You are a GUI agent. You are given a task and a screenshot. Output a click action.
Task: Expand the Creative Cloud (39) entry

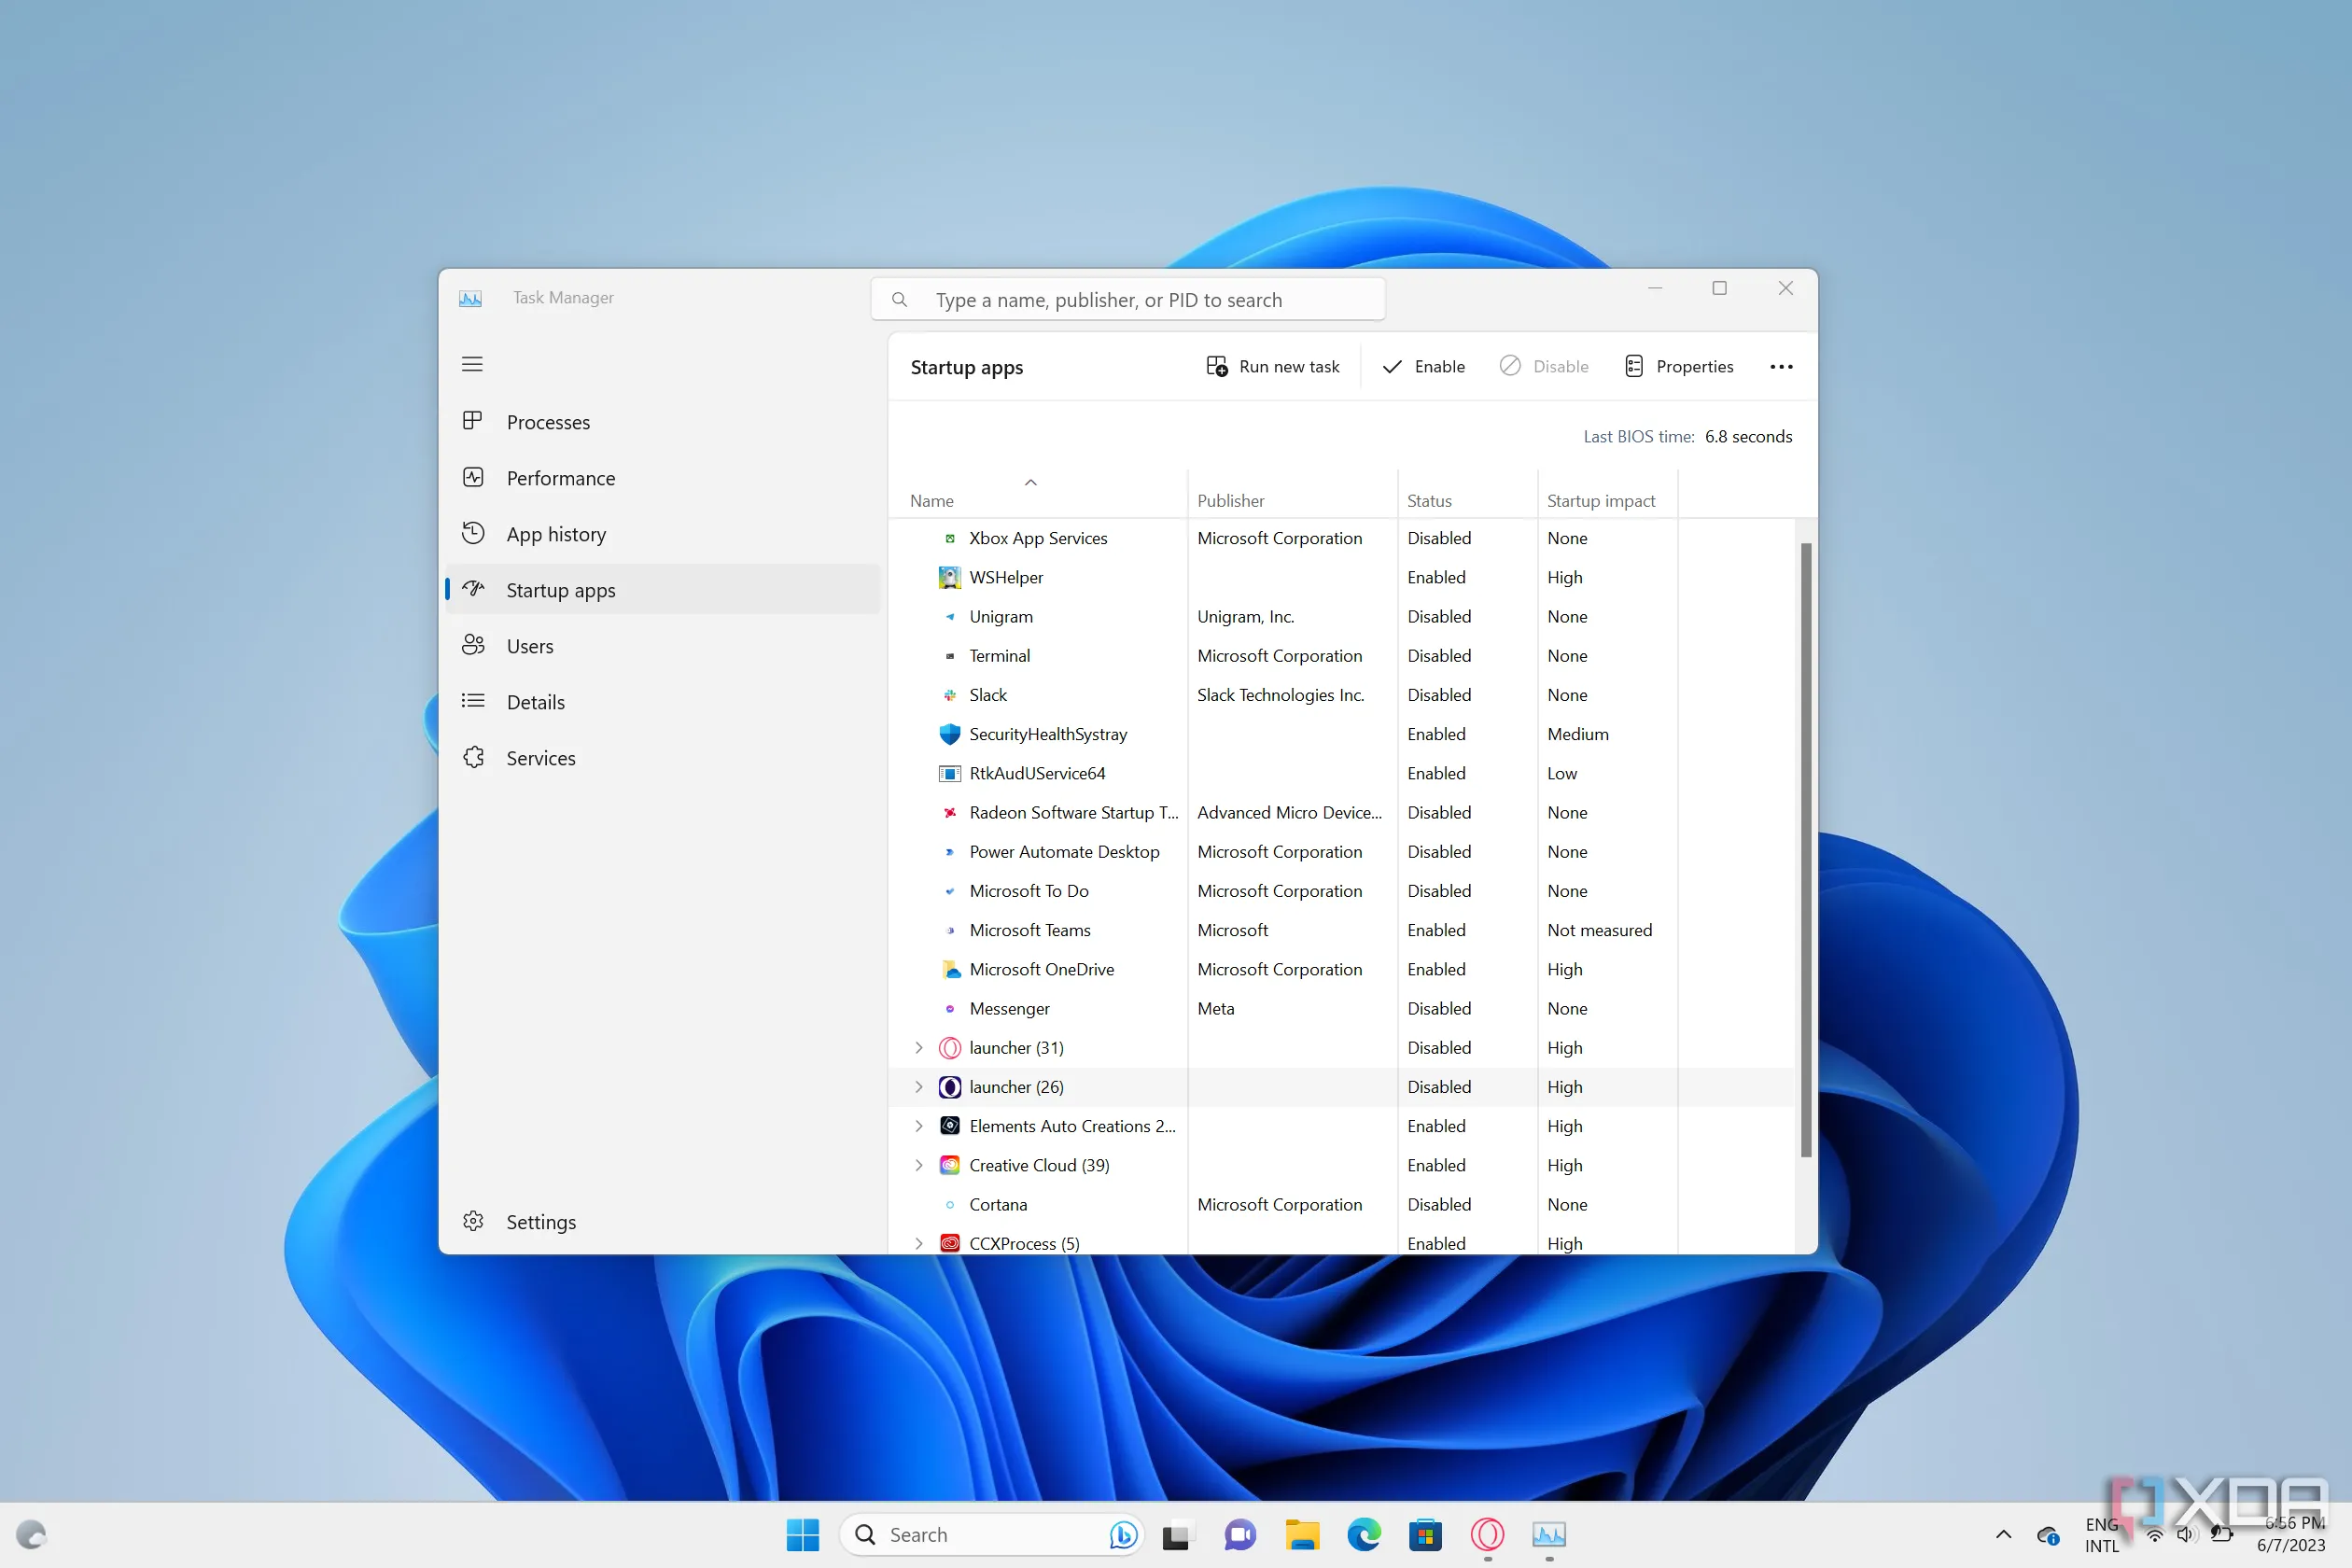coord(920,1165)
